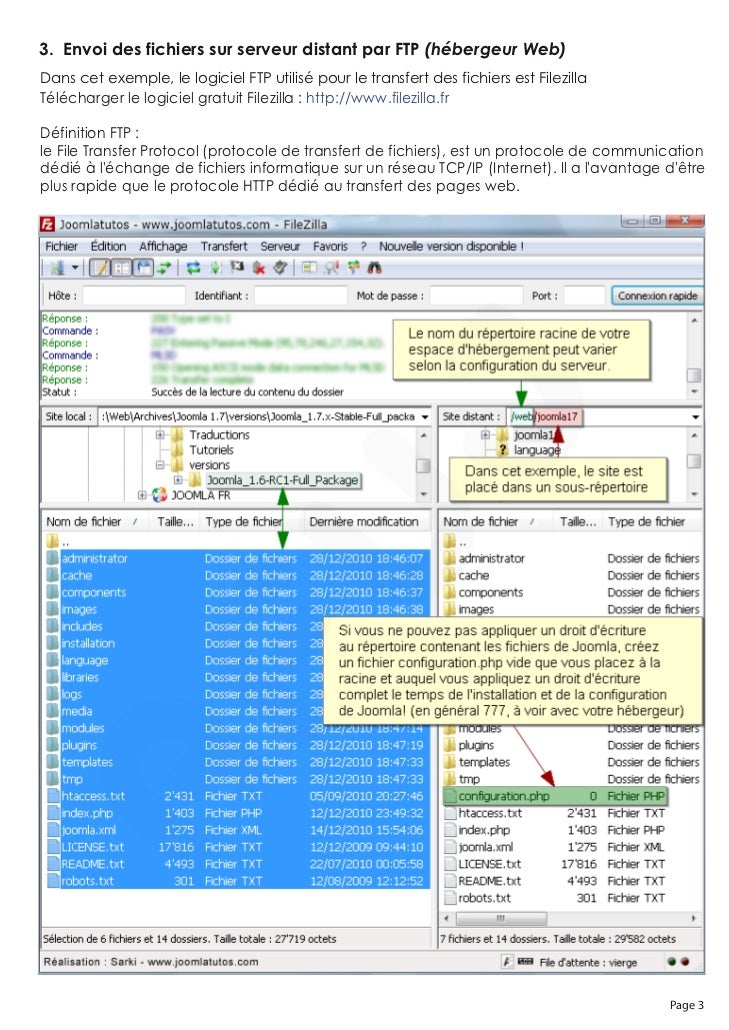Refresh the file and folder lists
Screen dimensions: 729x1030
(193, 267)
